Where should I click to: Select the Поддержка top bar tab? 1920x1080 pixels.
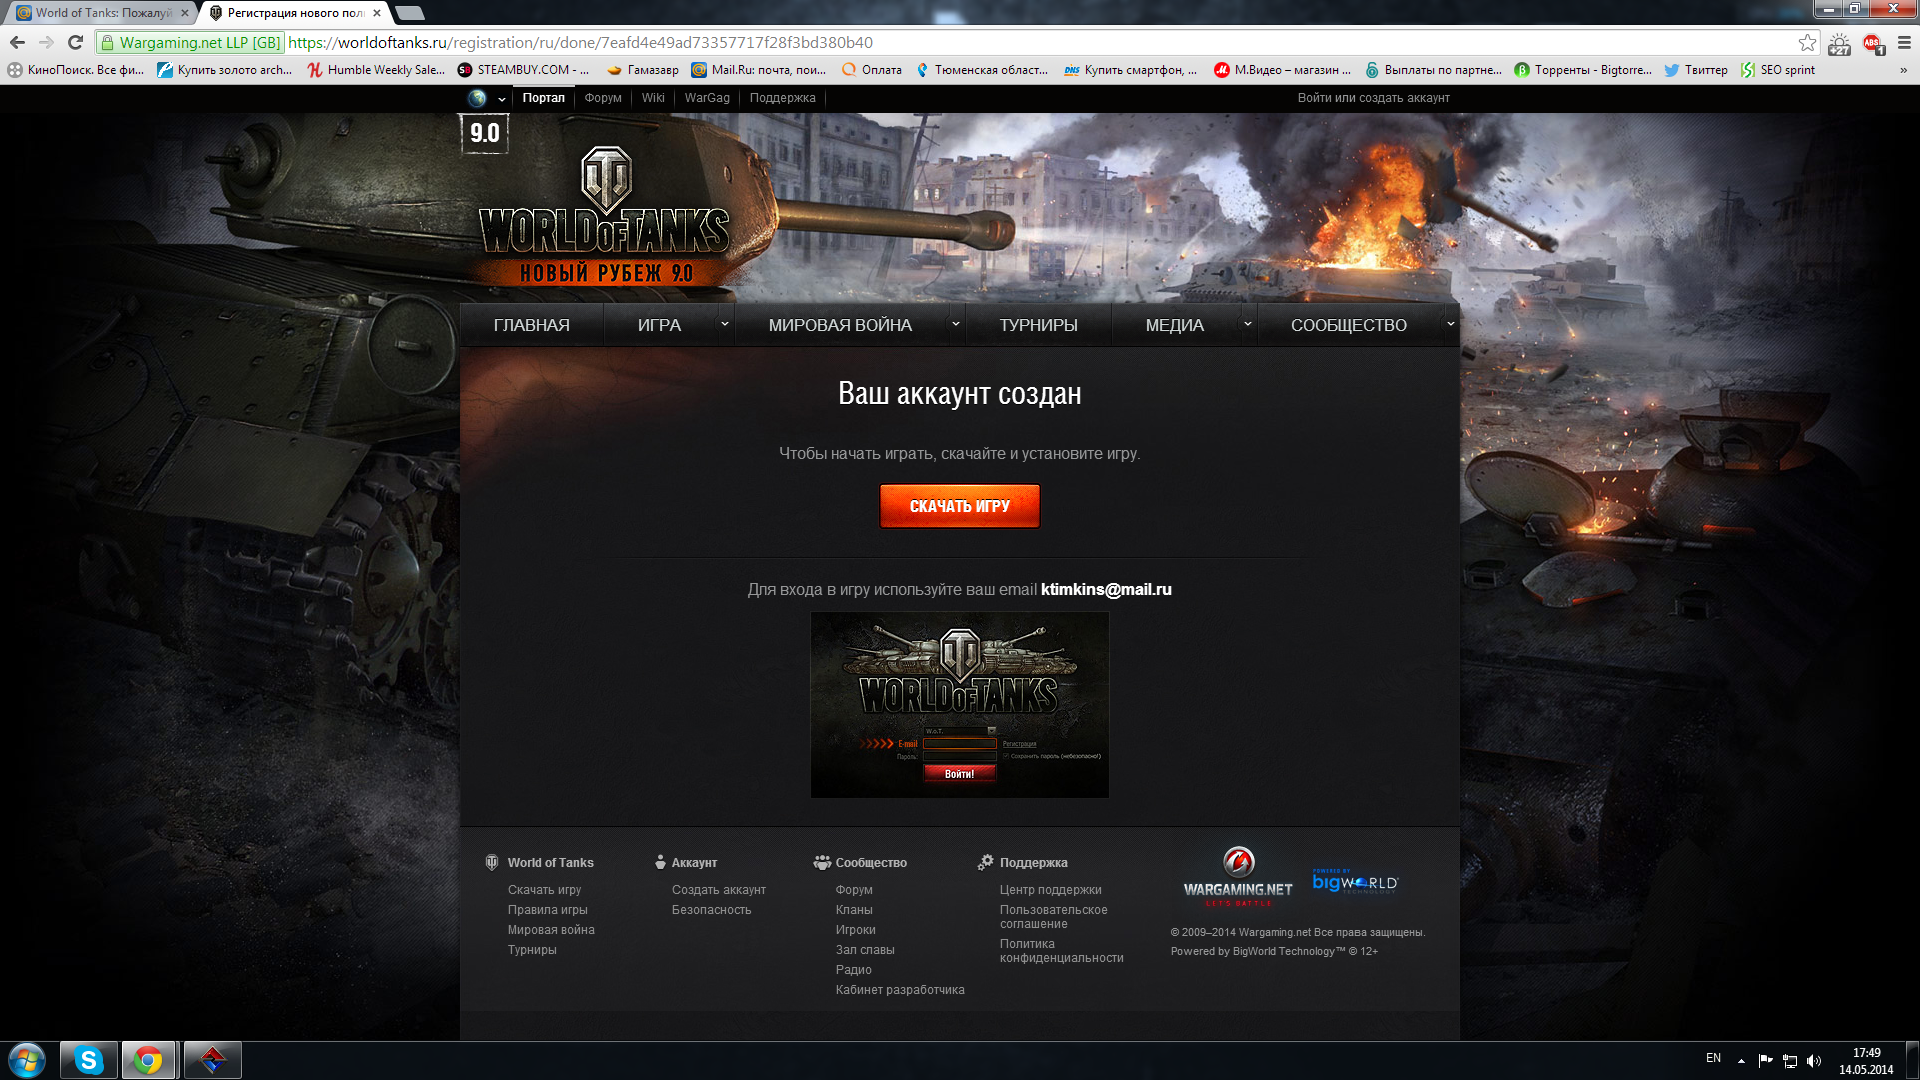(x=783, y=98)
